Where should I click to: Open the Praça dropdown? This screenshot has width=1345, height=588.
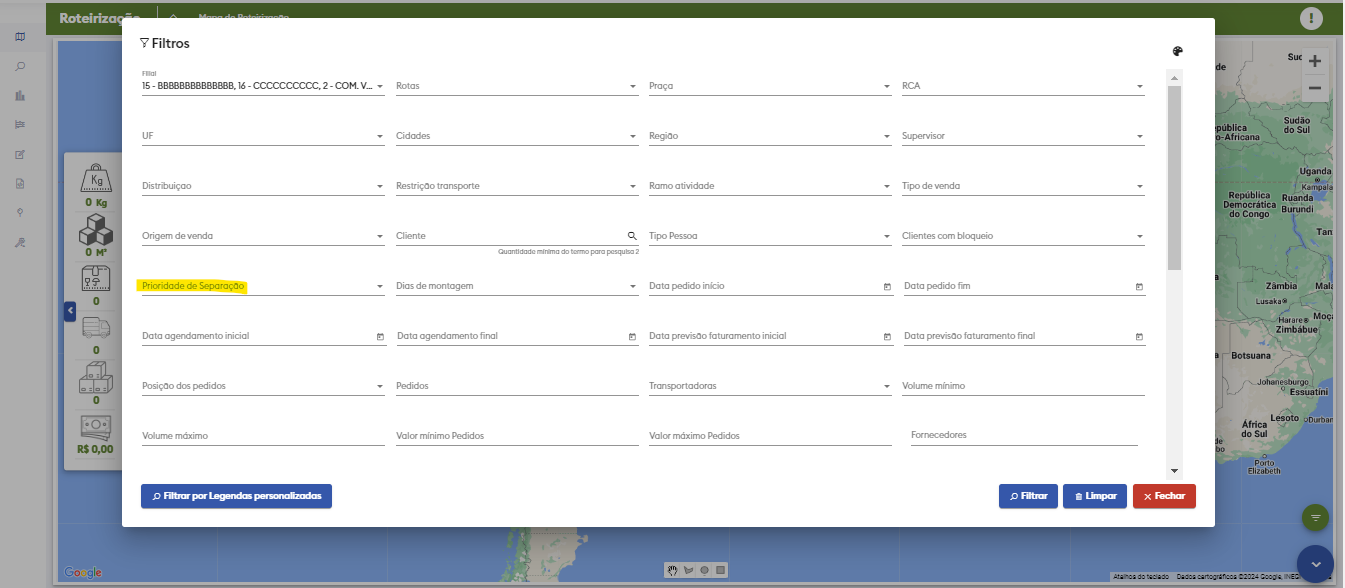point(769,86)
